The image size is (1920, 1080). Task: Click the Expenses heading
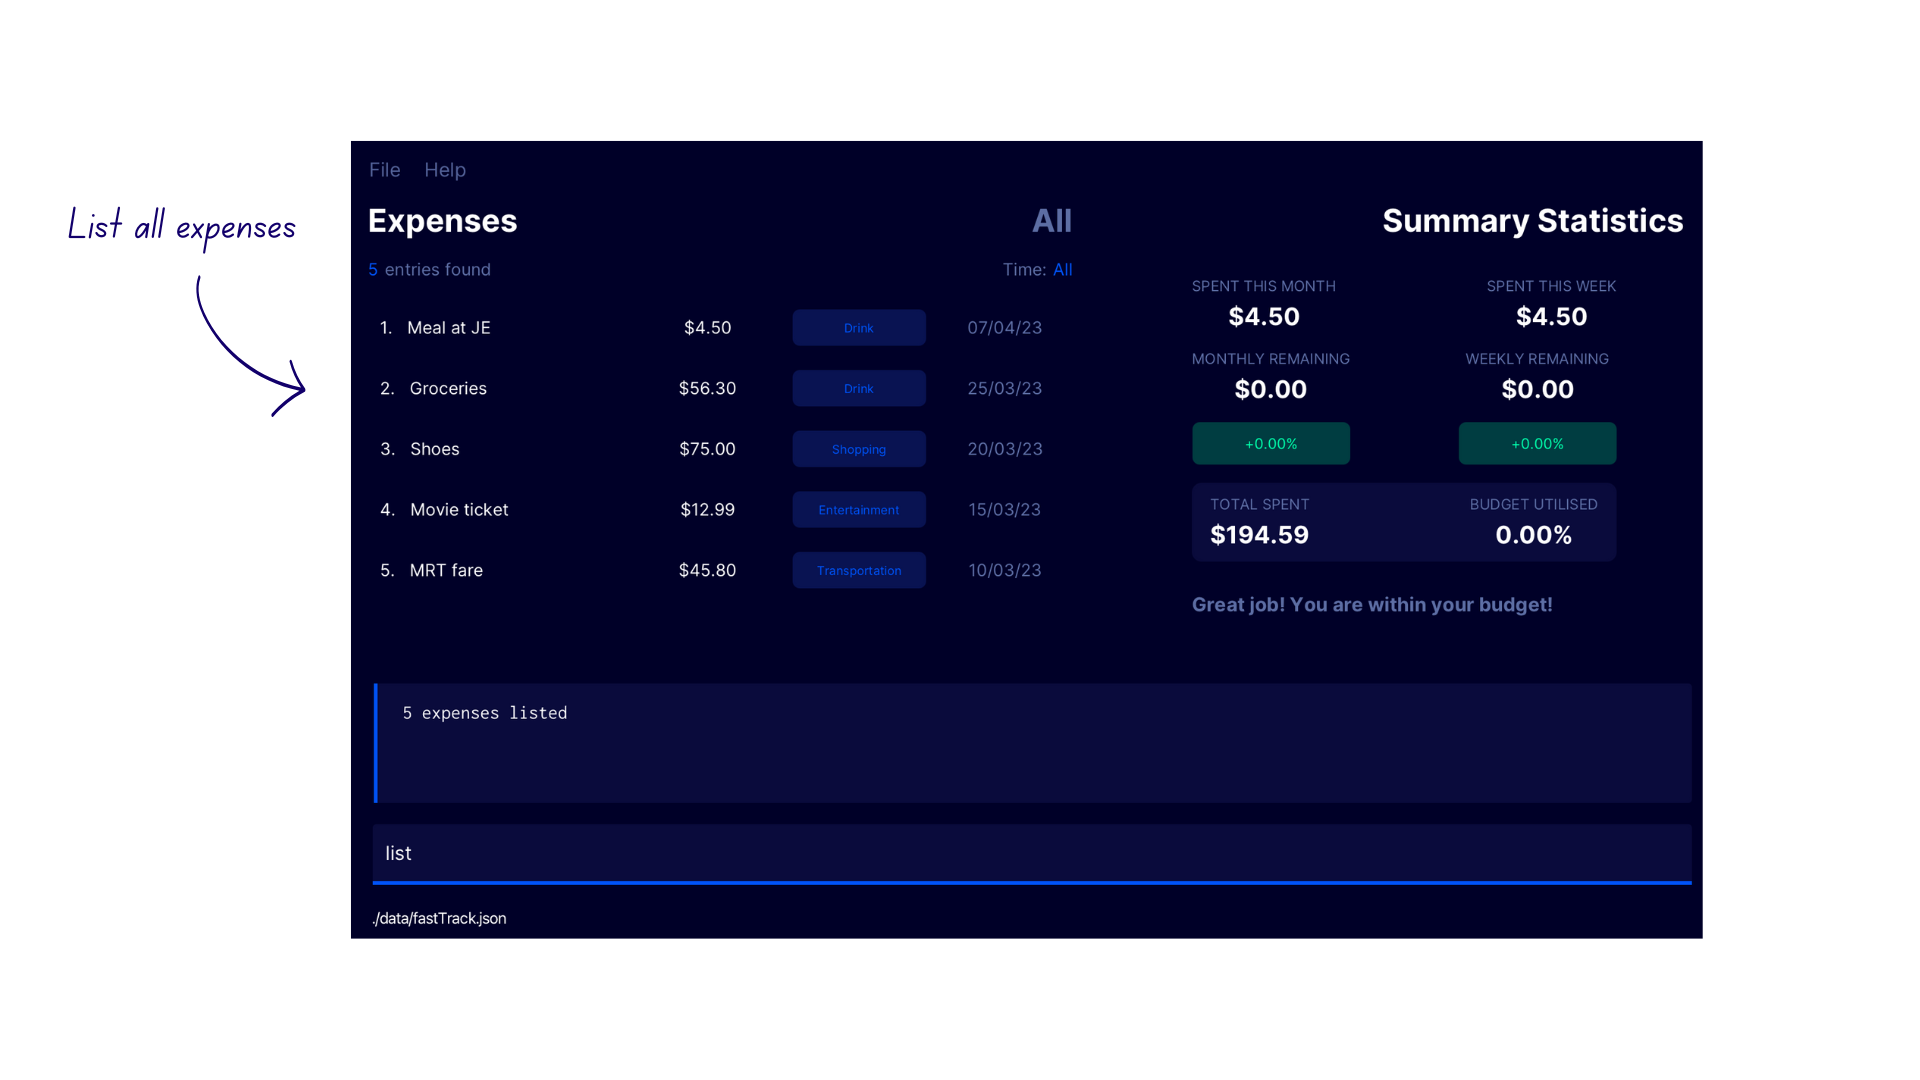click(x=442, y=221)
